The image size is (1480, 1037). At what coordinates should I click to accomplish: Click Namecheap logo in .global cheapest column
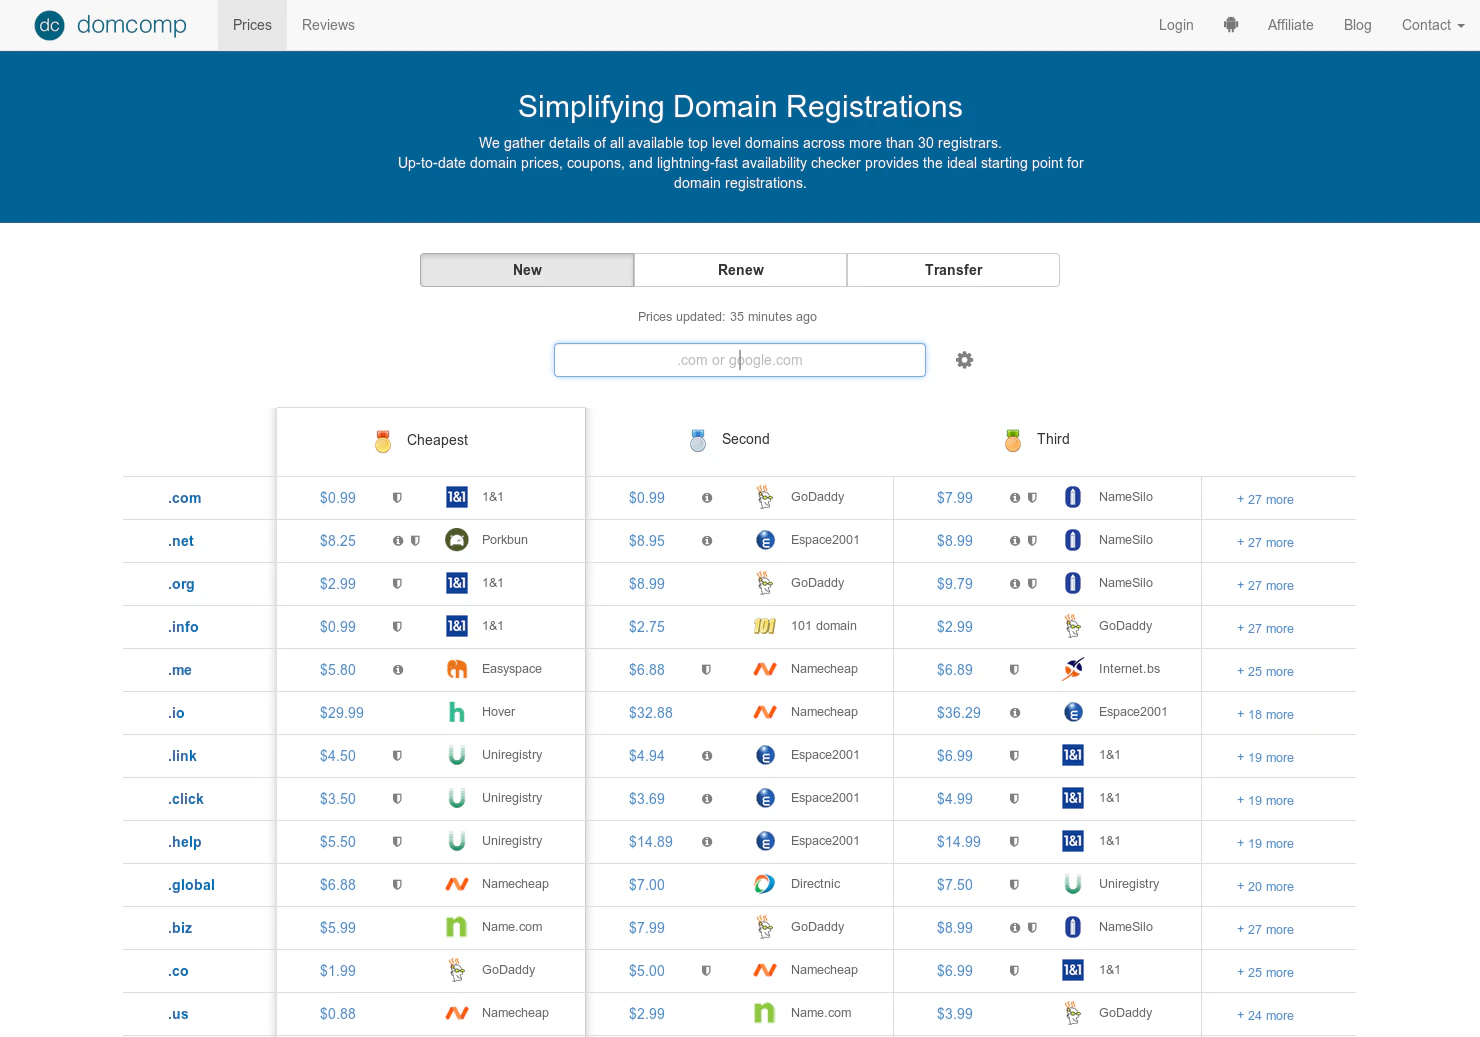(457, 884)
